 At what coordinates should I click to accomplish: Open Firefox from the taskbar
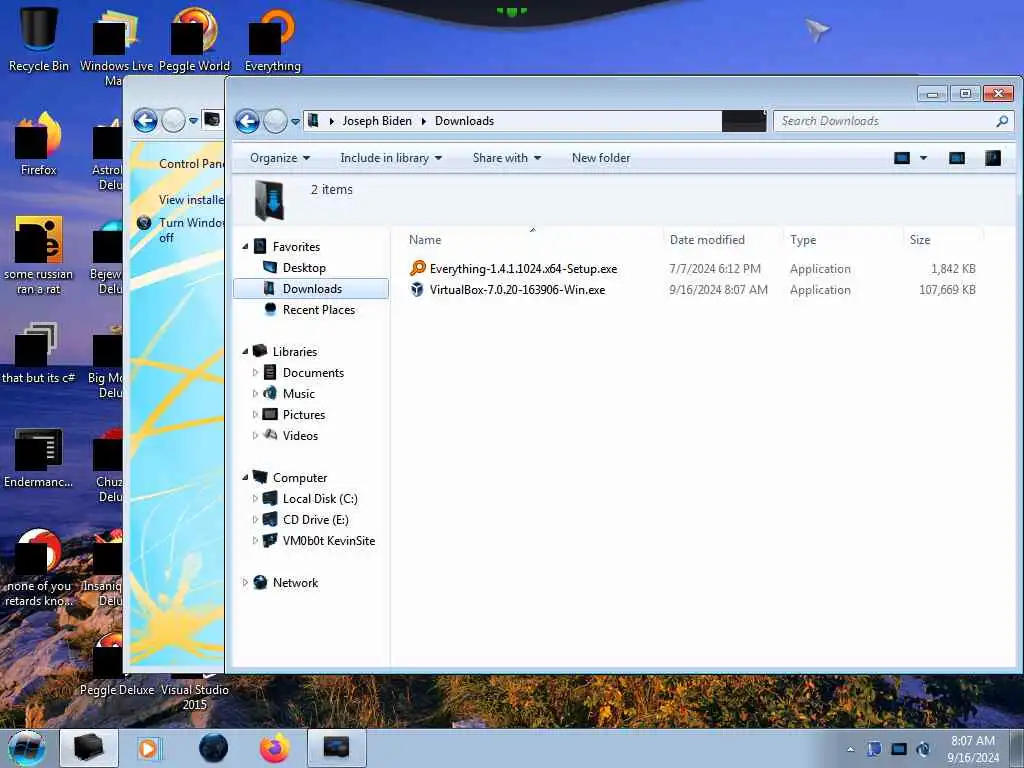274,748
